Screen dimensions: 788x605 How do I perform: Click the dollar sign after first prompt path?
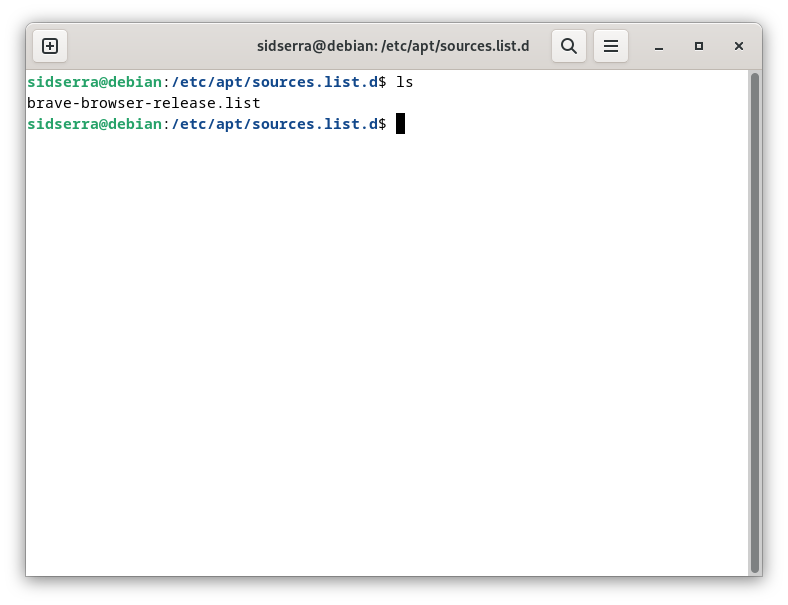click(x=382, y=82)
